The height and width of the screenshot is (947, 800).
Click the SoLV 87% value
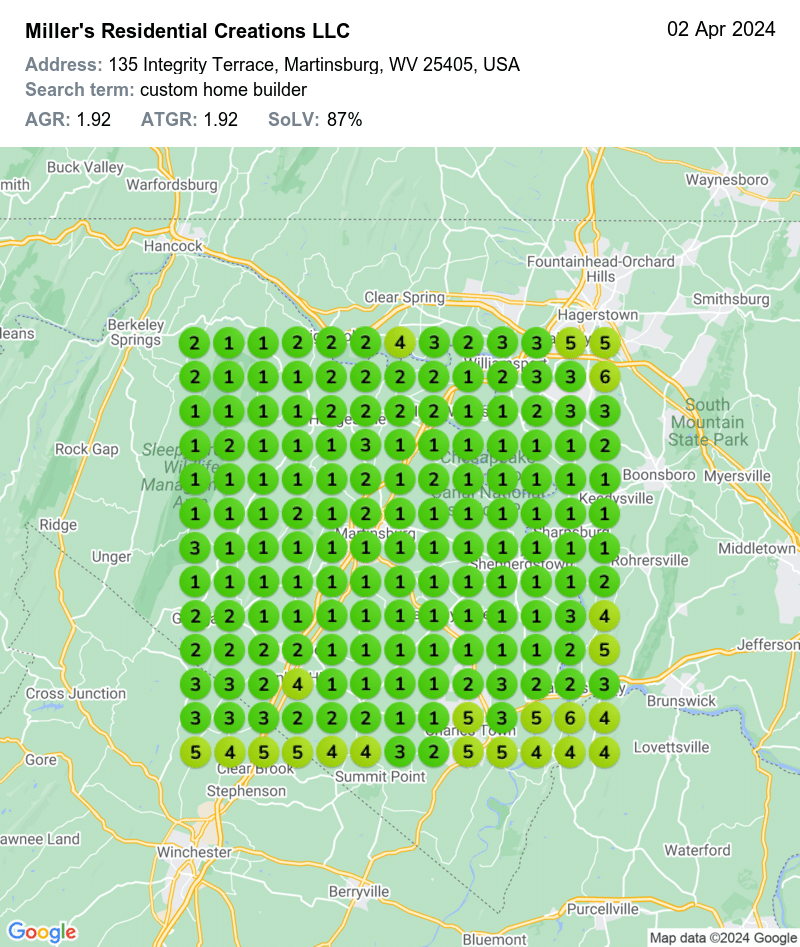[x=344, y=119]
